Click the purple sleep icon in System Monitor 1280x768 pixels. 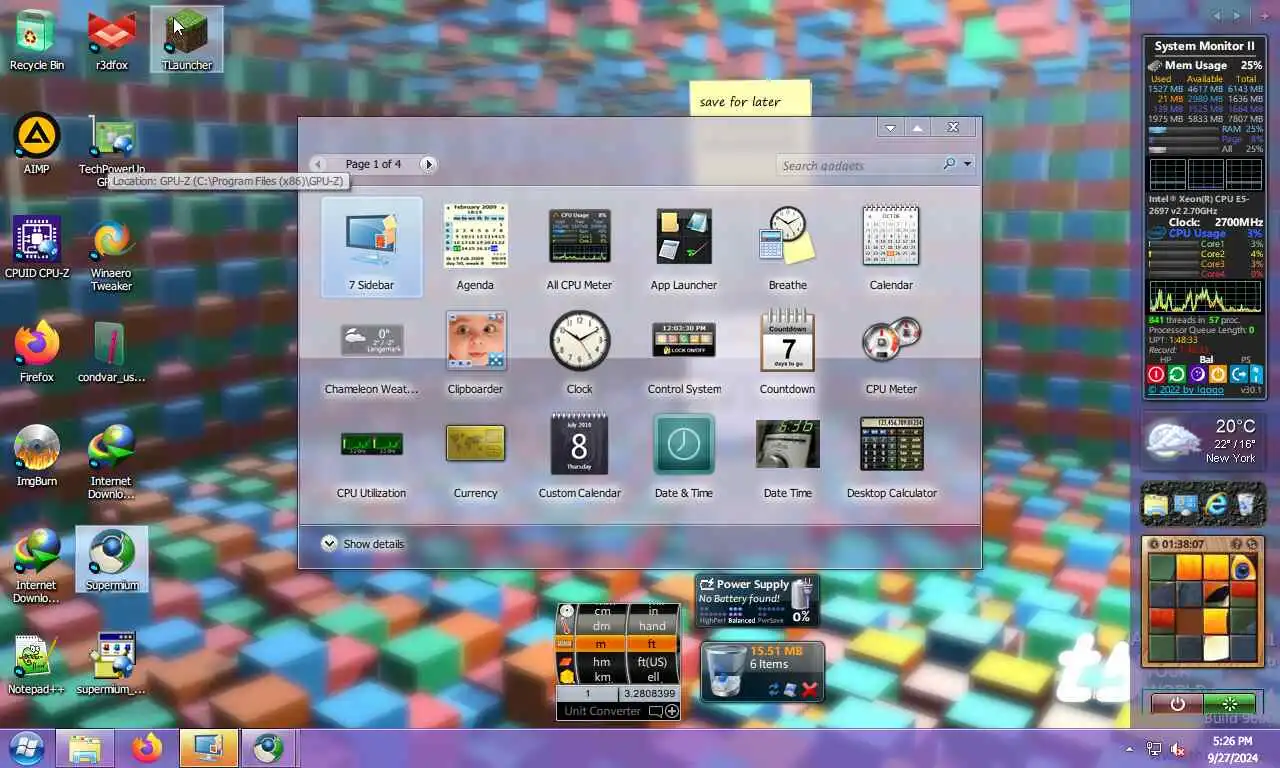[x=1198, y=374]
